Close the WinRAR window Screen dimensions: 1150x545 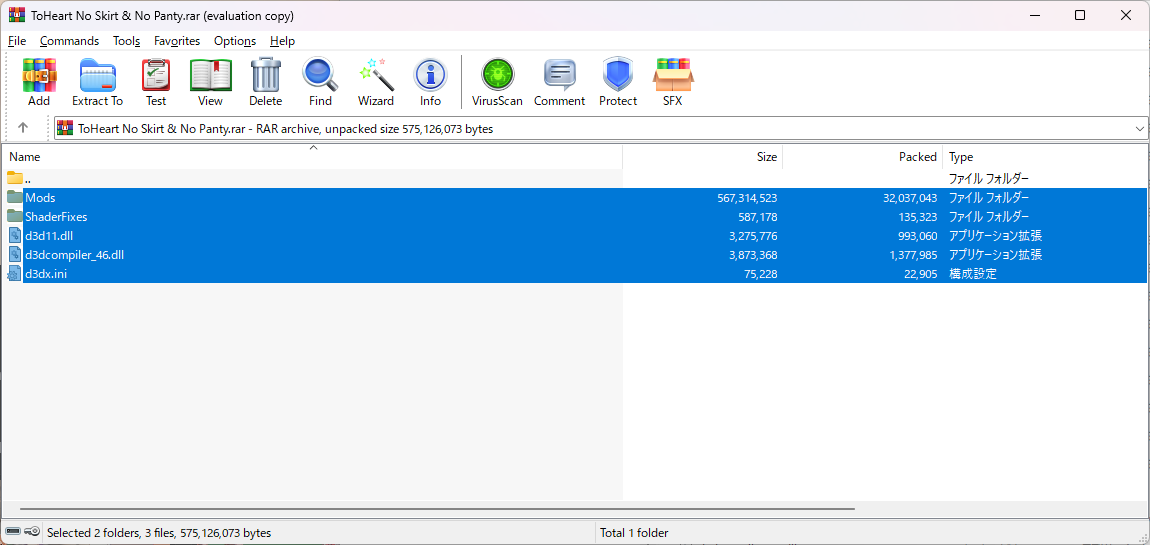pyautogui.click(x=1124, y=15)
